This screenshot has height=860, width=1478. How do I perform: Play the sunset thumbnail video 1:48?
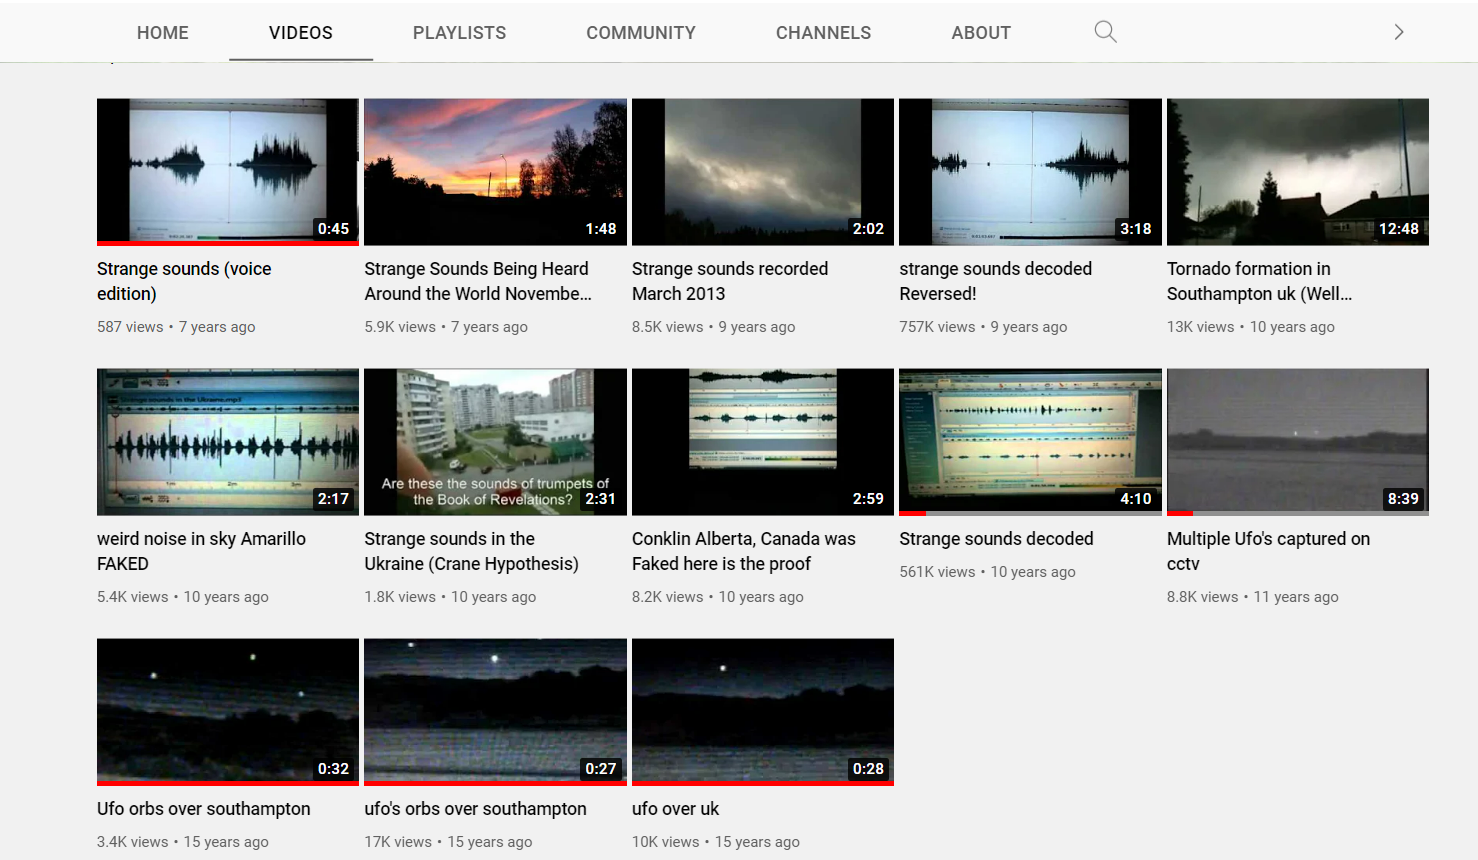pos(495,171)
